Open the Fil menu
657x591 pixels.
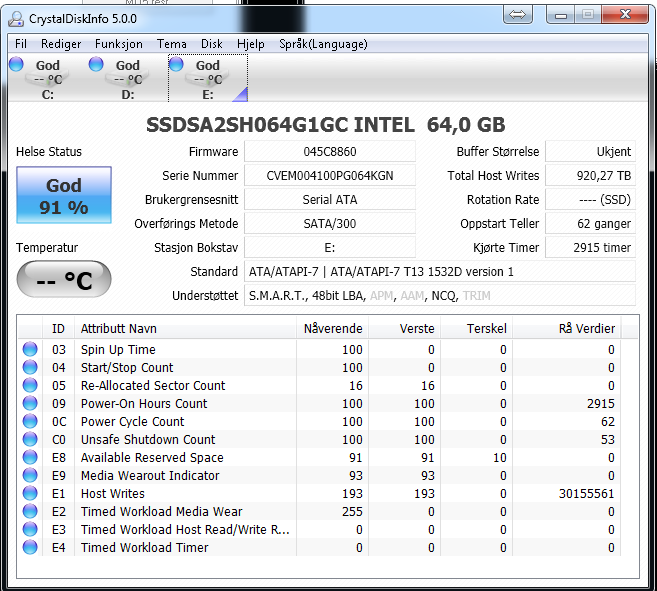click(21, 44)
